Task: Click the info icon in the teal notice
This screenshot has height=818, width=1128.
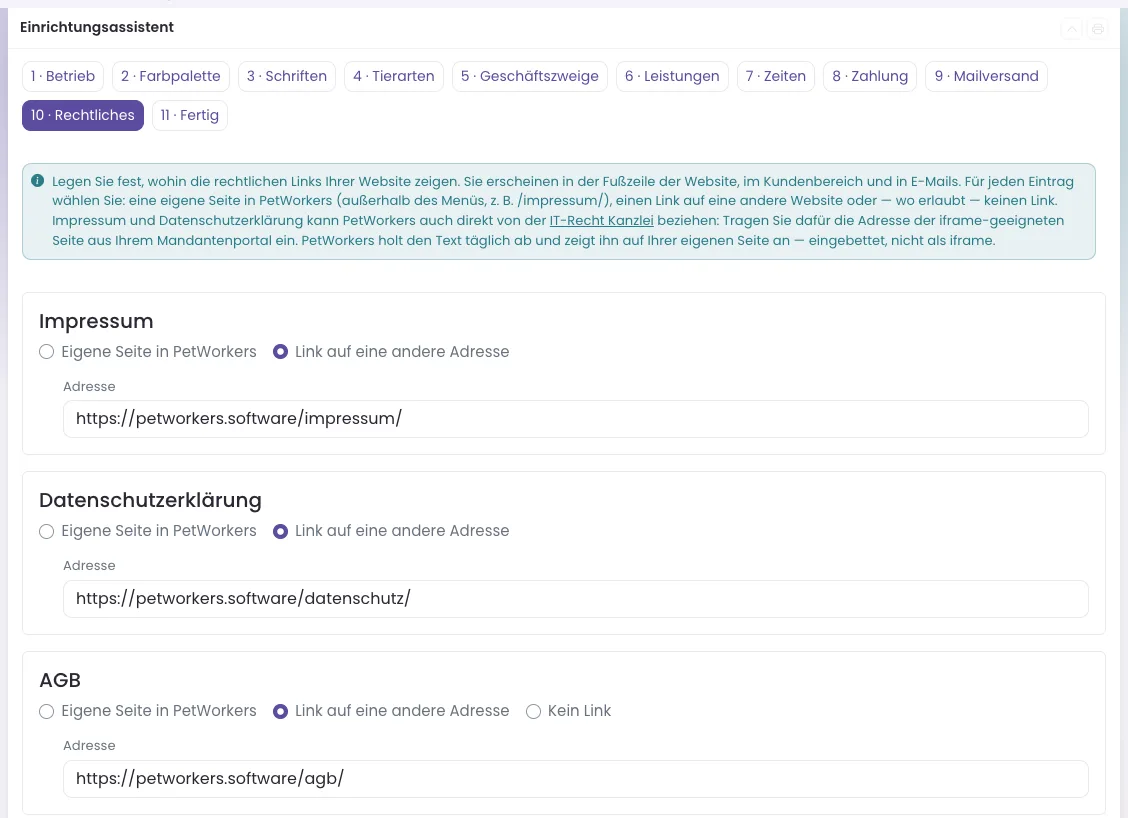Action: pos(38,181)
